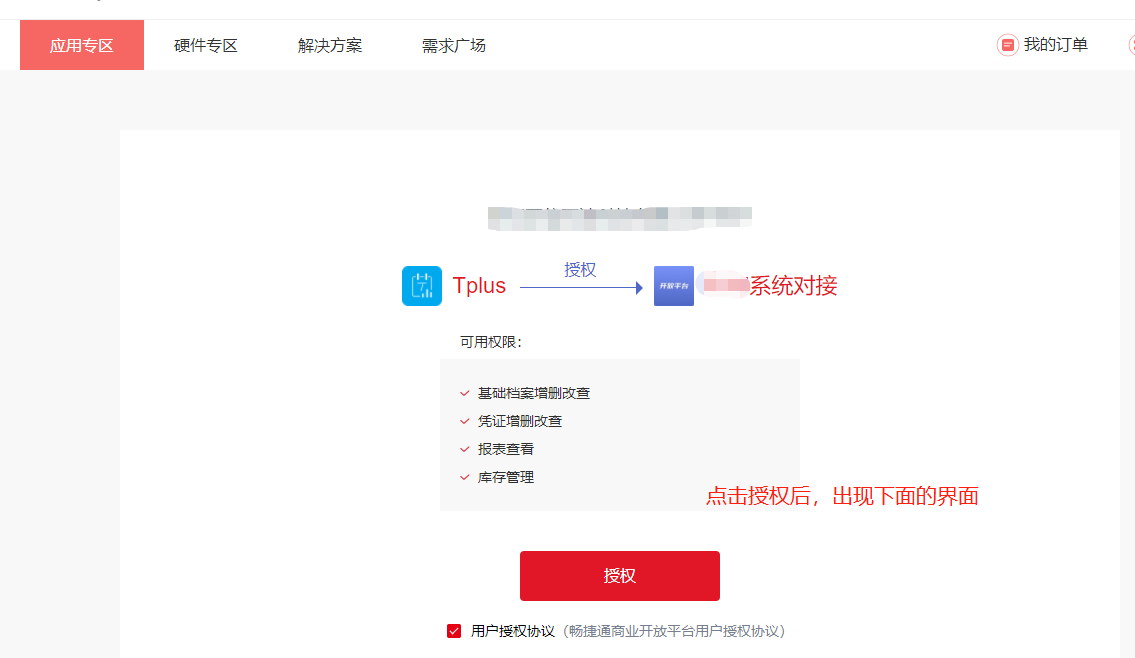Viewport: 1135px width, 658px height.
Task: Click the Tplus app icon
Action: tap(422, 286)
